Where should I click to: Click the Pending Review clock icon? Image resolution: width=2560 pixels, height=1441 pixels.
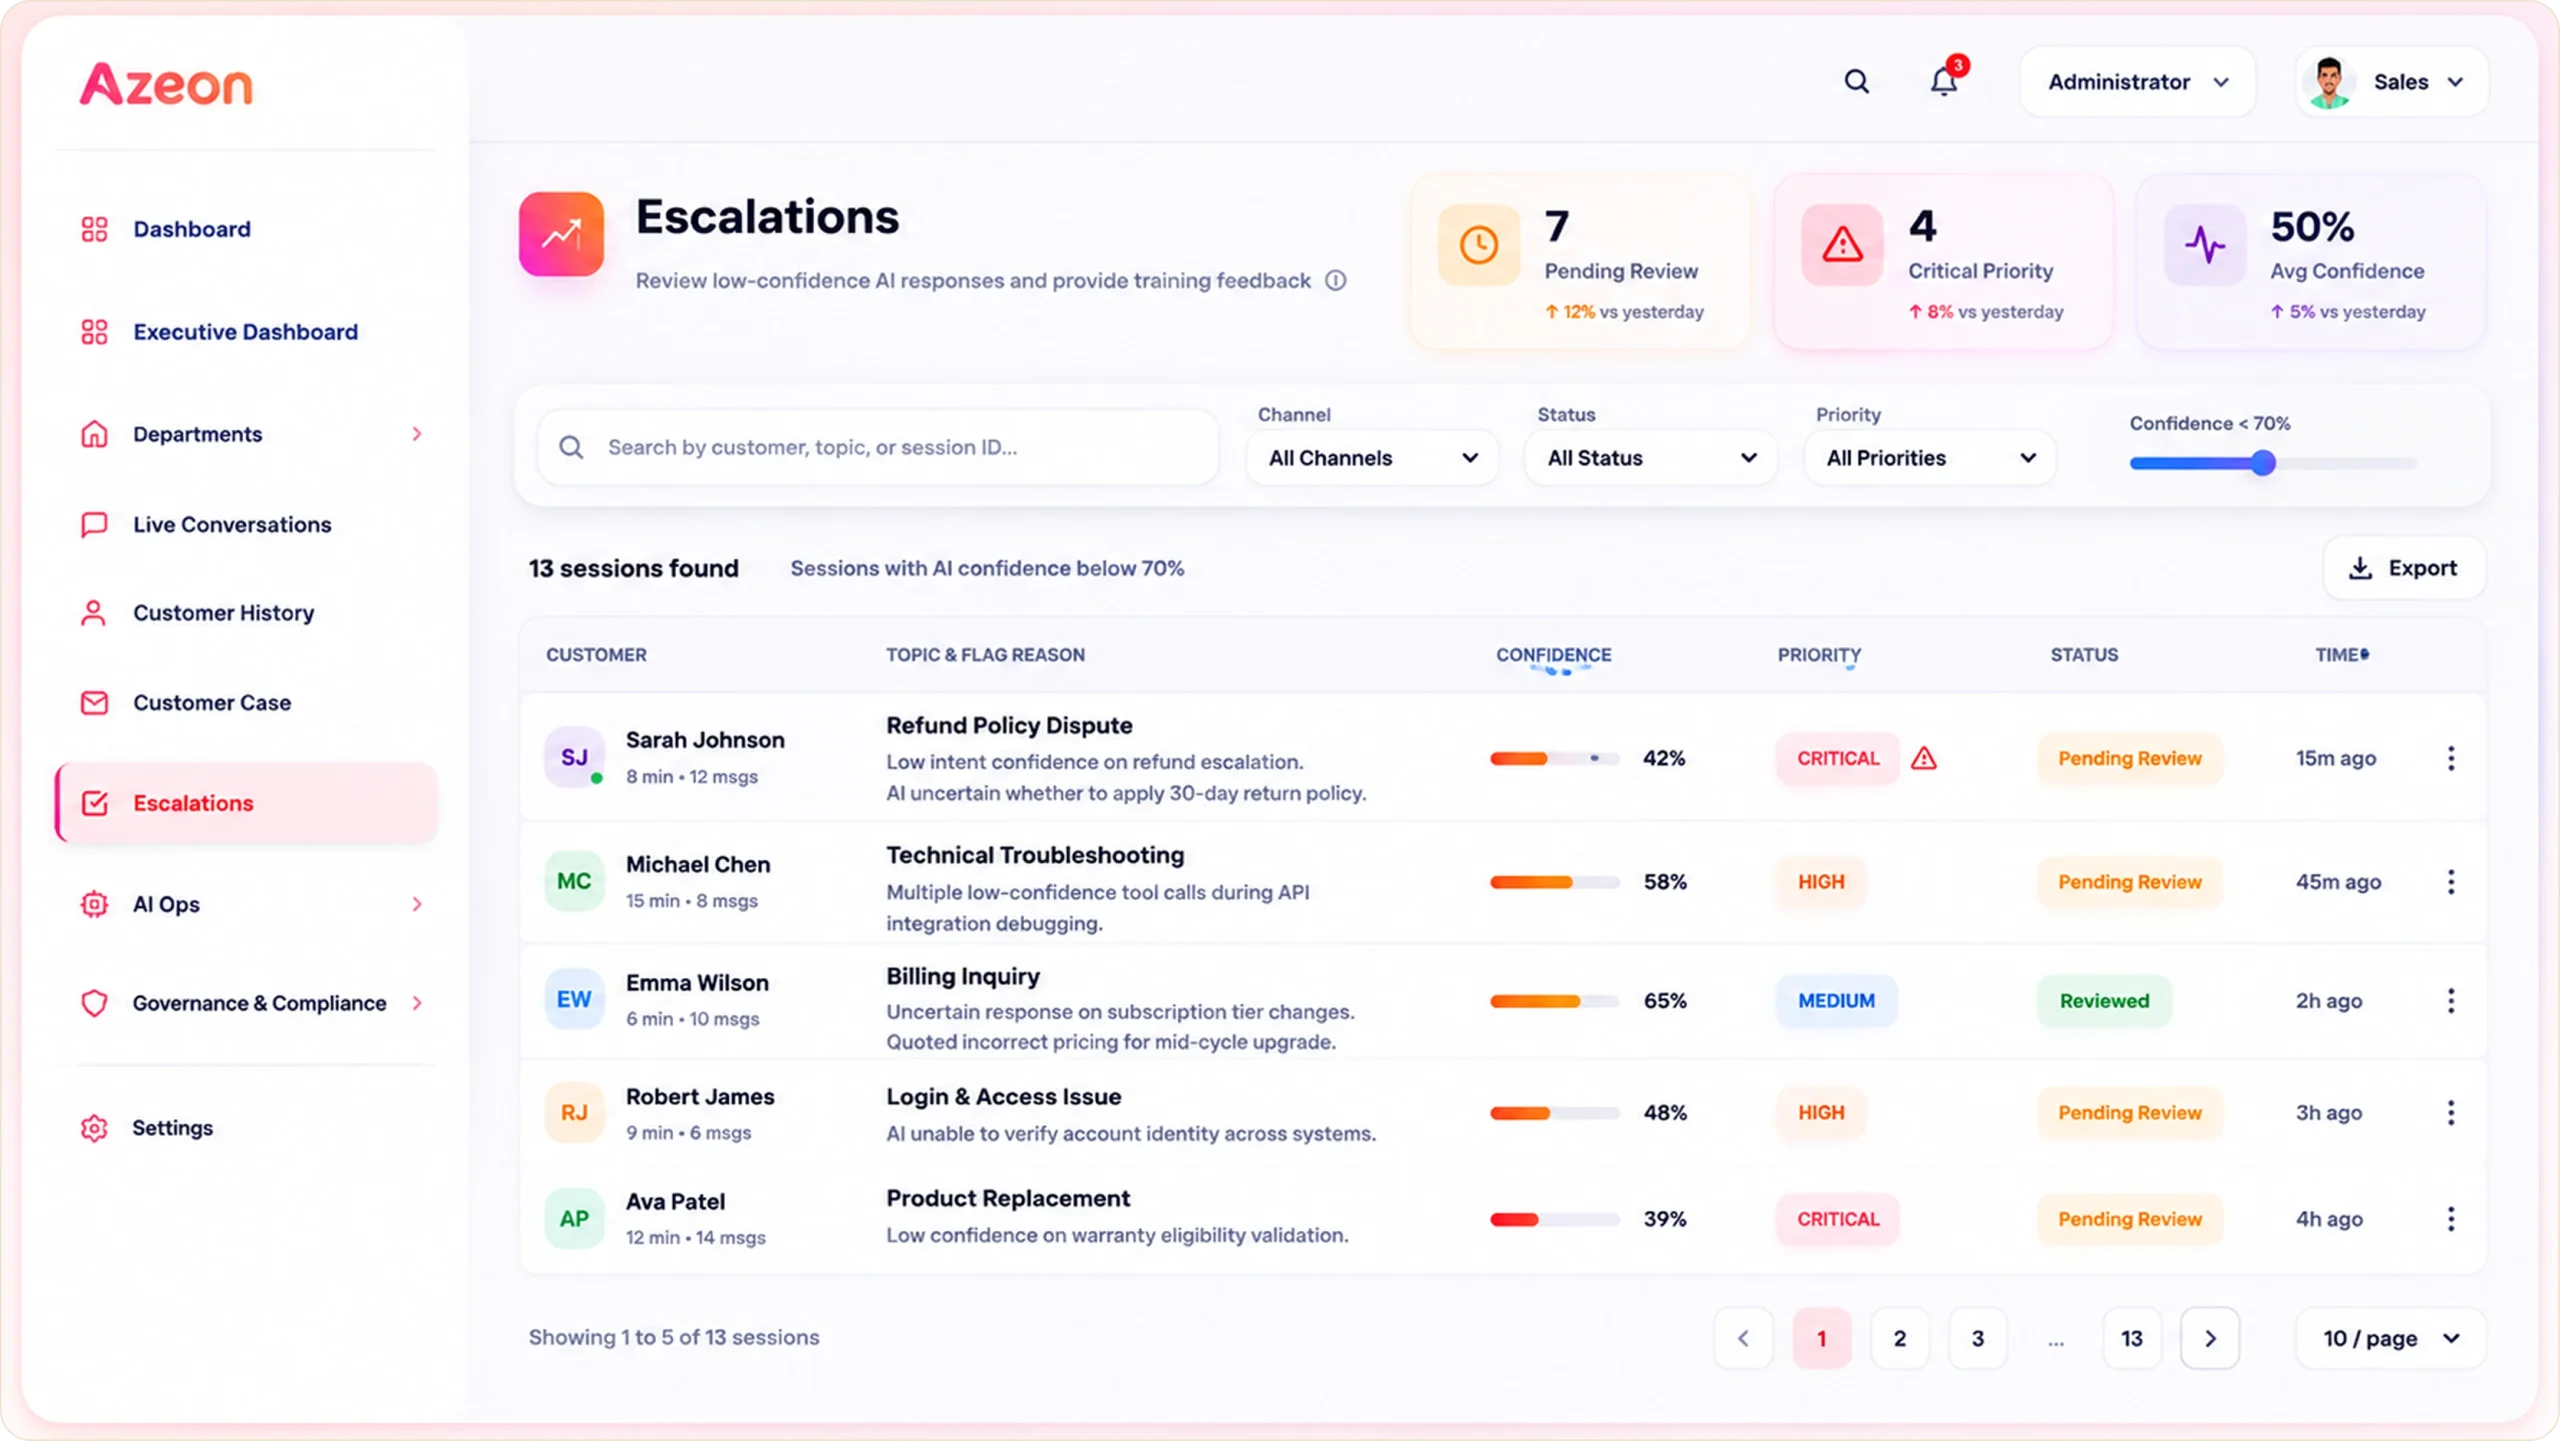coord(1478,245)
